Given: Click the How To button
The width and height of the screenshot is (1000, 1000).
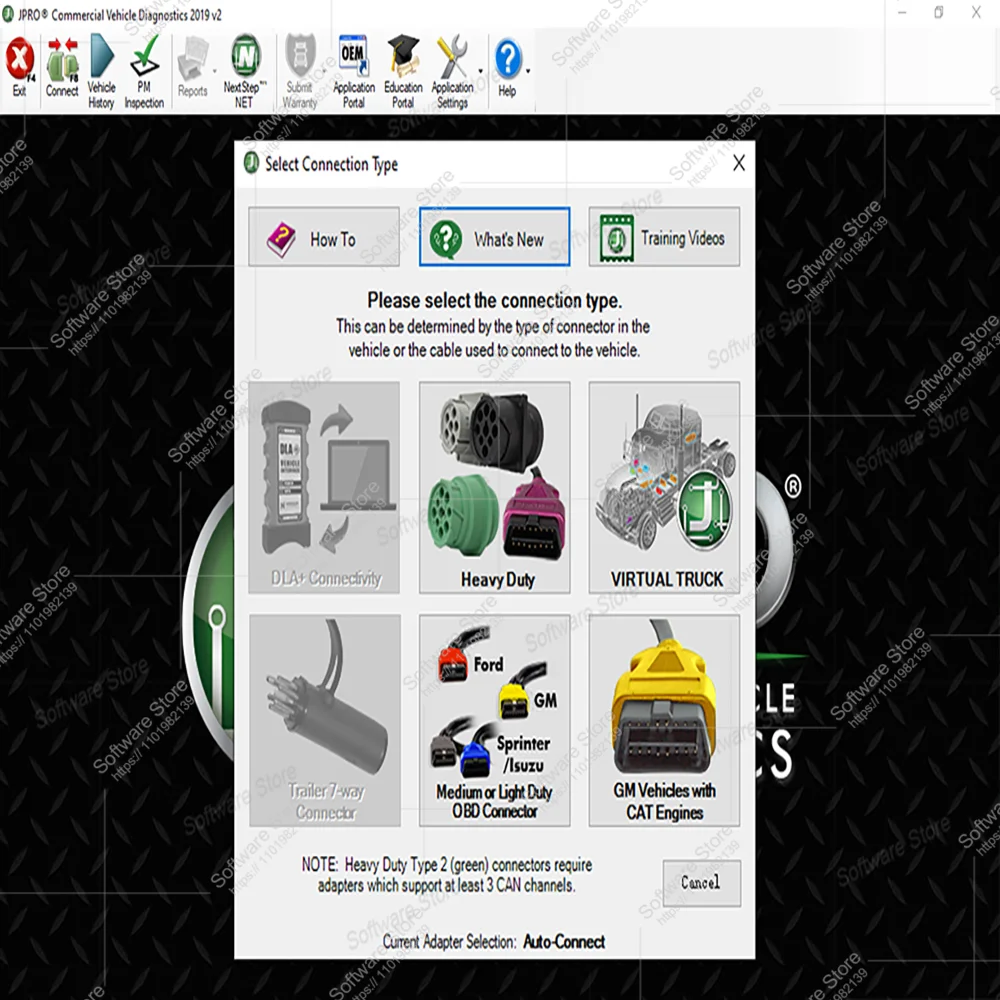Looking at the screenshot, I should click(x=324, y=237).
